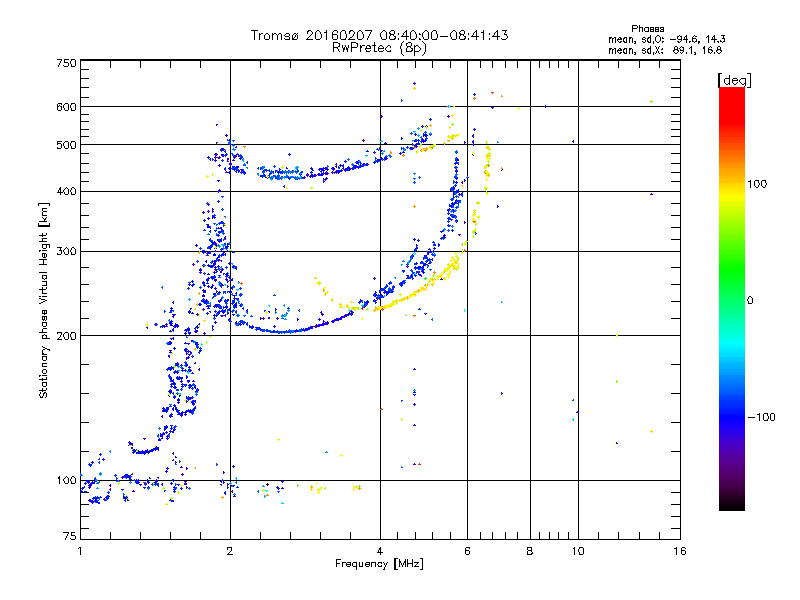Screen dimensions: 800x600
Task: Click the 'Phases' header label
Action: pos(647,29)
